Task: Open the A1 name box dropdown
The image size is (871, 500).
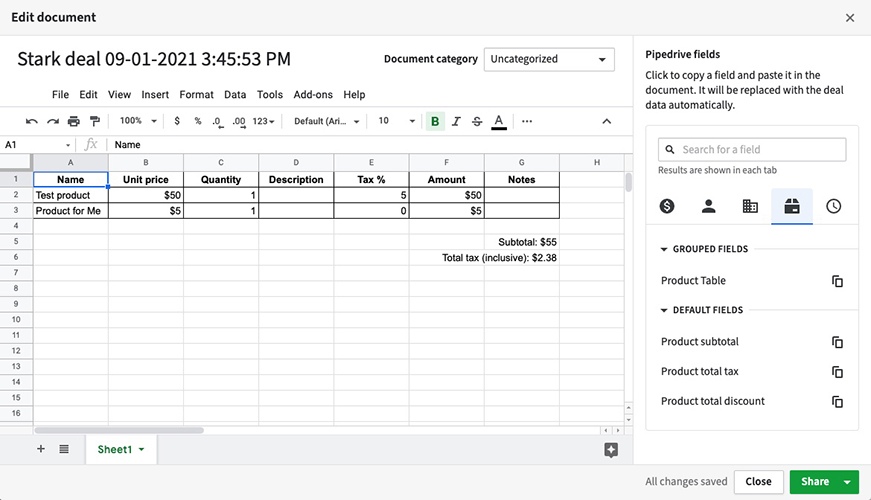Action: (68, 145)
